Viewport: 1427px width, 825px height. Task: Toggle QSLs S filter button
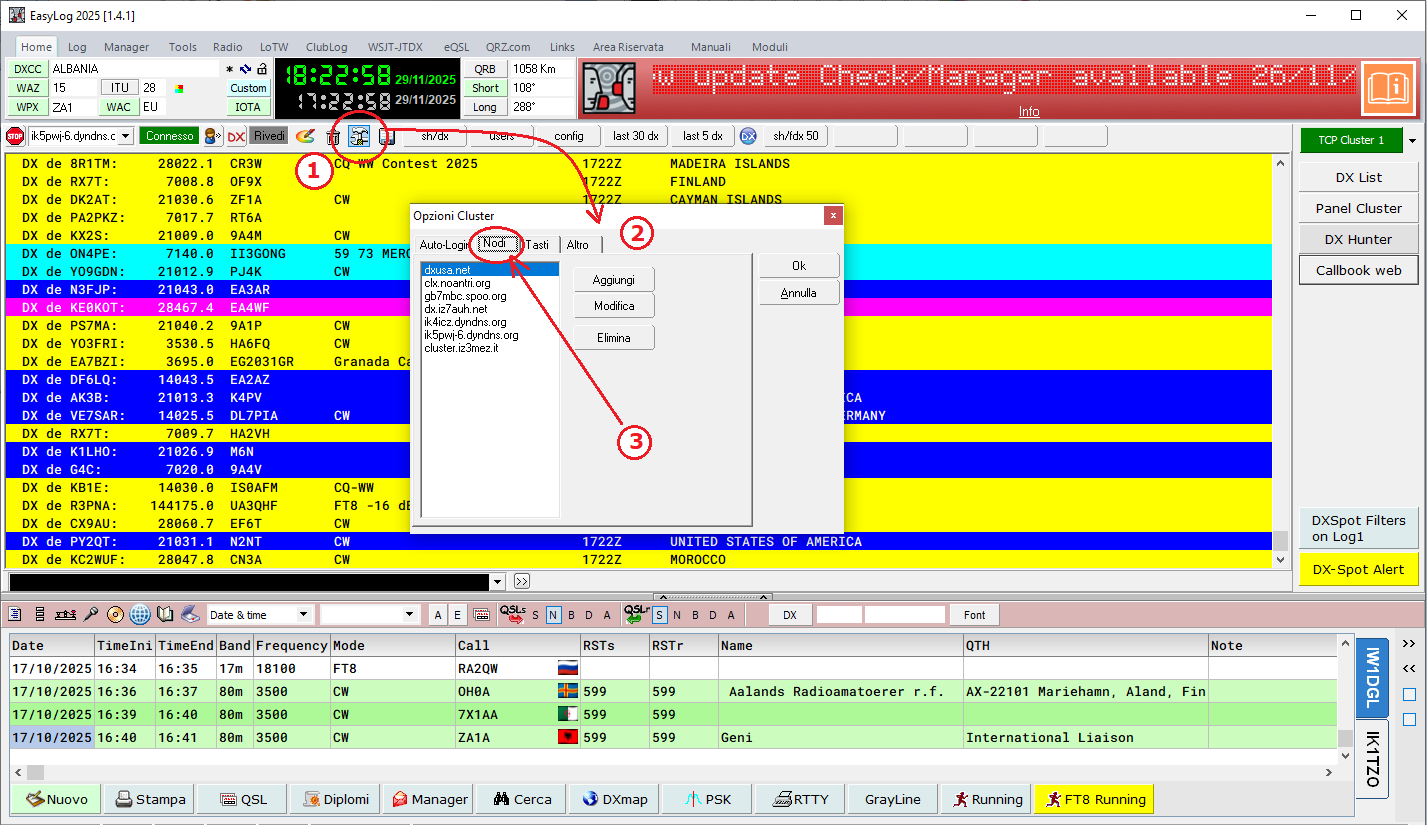pyautogui.click(x=536, y=615)
